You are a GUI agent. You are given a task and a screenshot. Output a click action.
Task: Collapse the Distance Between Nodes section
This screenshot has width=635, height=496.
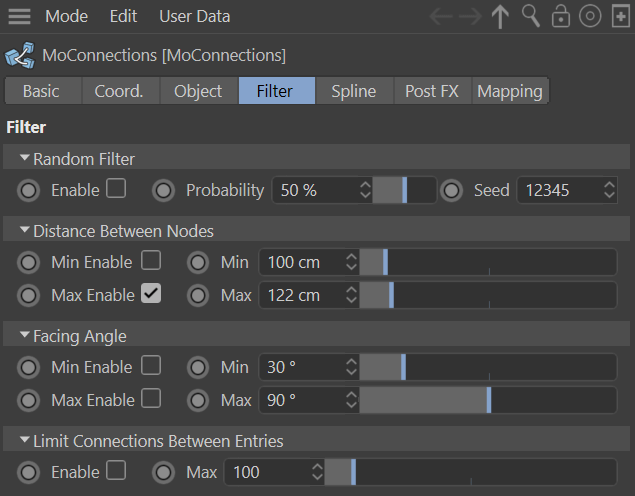25,230
